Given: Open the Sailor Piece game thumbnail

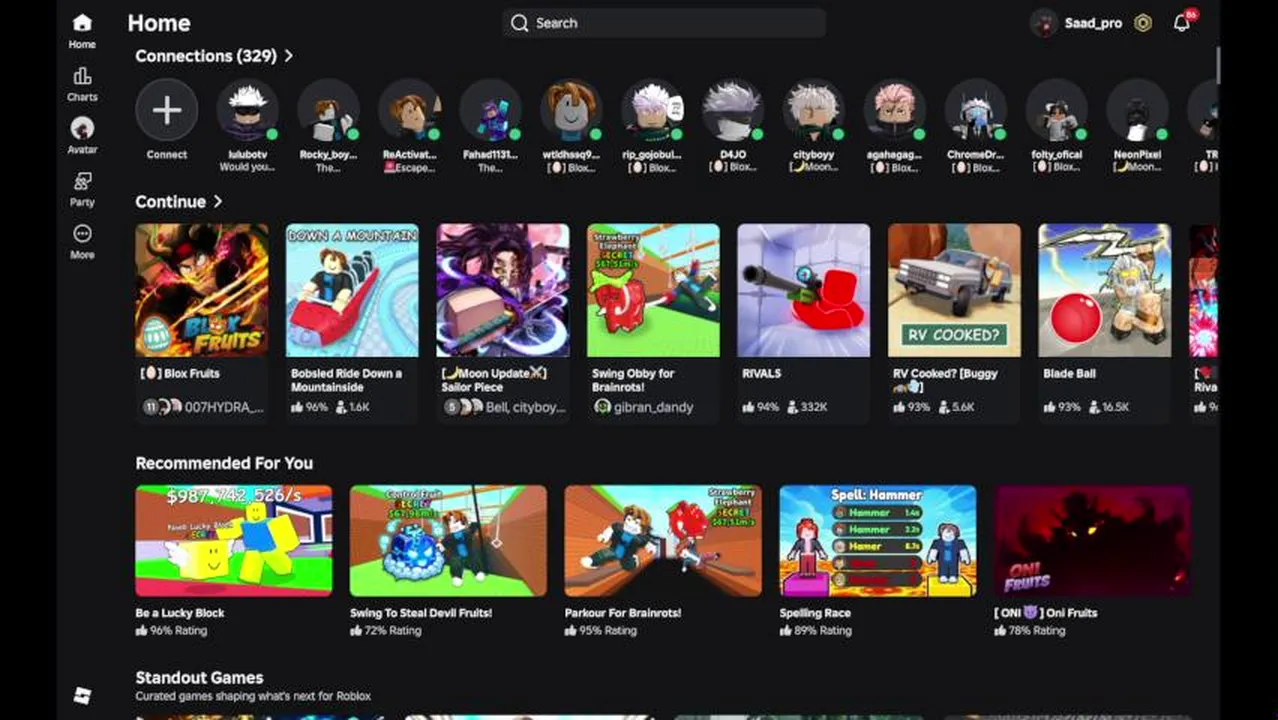Looking at the screenshot, I should click(x=503, y=290).
